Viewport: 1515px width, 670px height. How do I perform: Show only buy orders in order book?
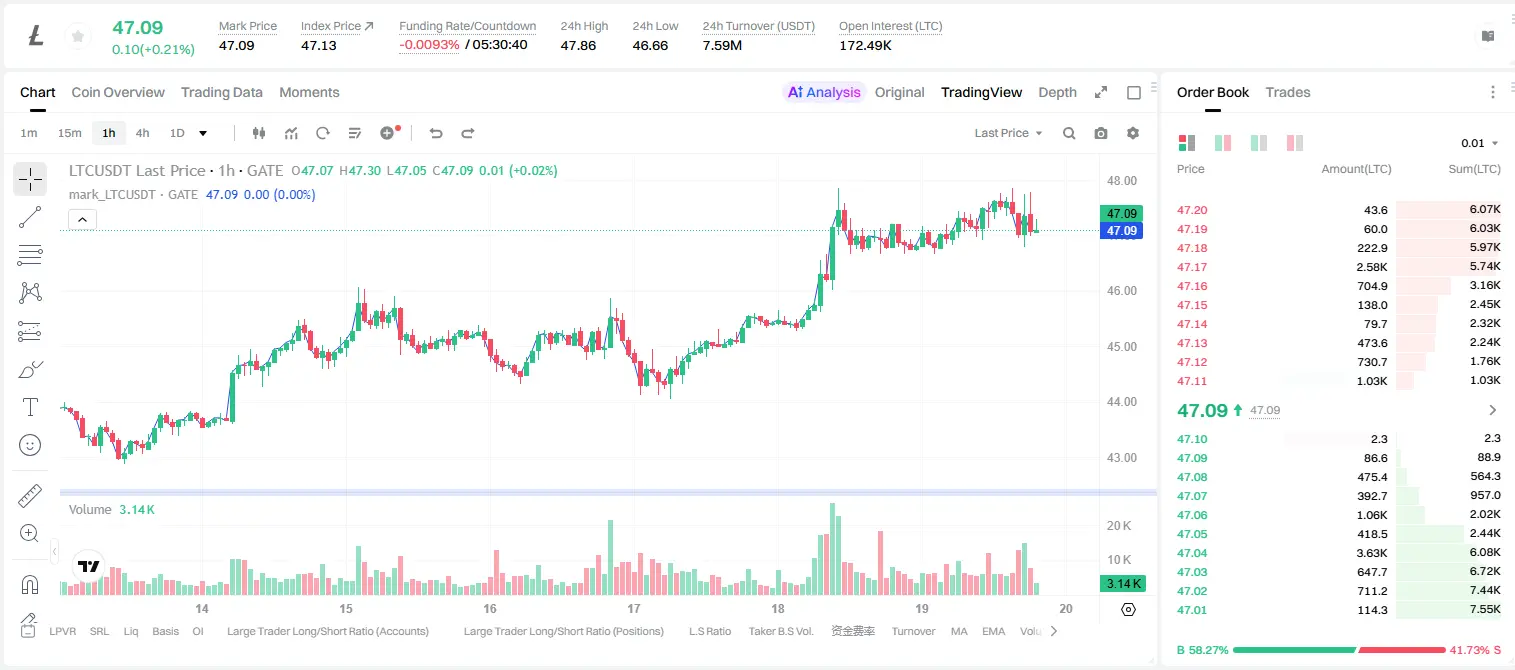[1259, 143]
